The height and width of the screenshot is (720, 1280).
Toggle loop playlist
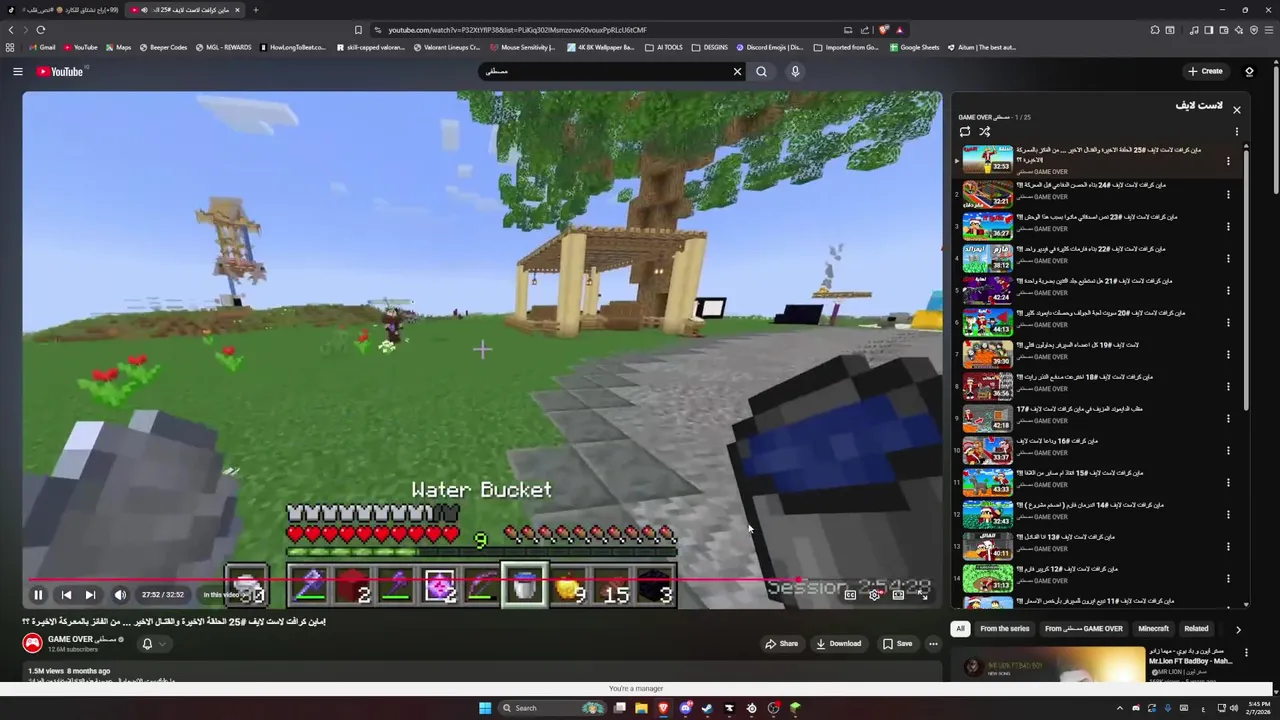965,132
